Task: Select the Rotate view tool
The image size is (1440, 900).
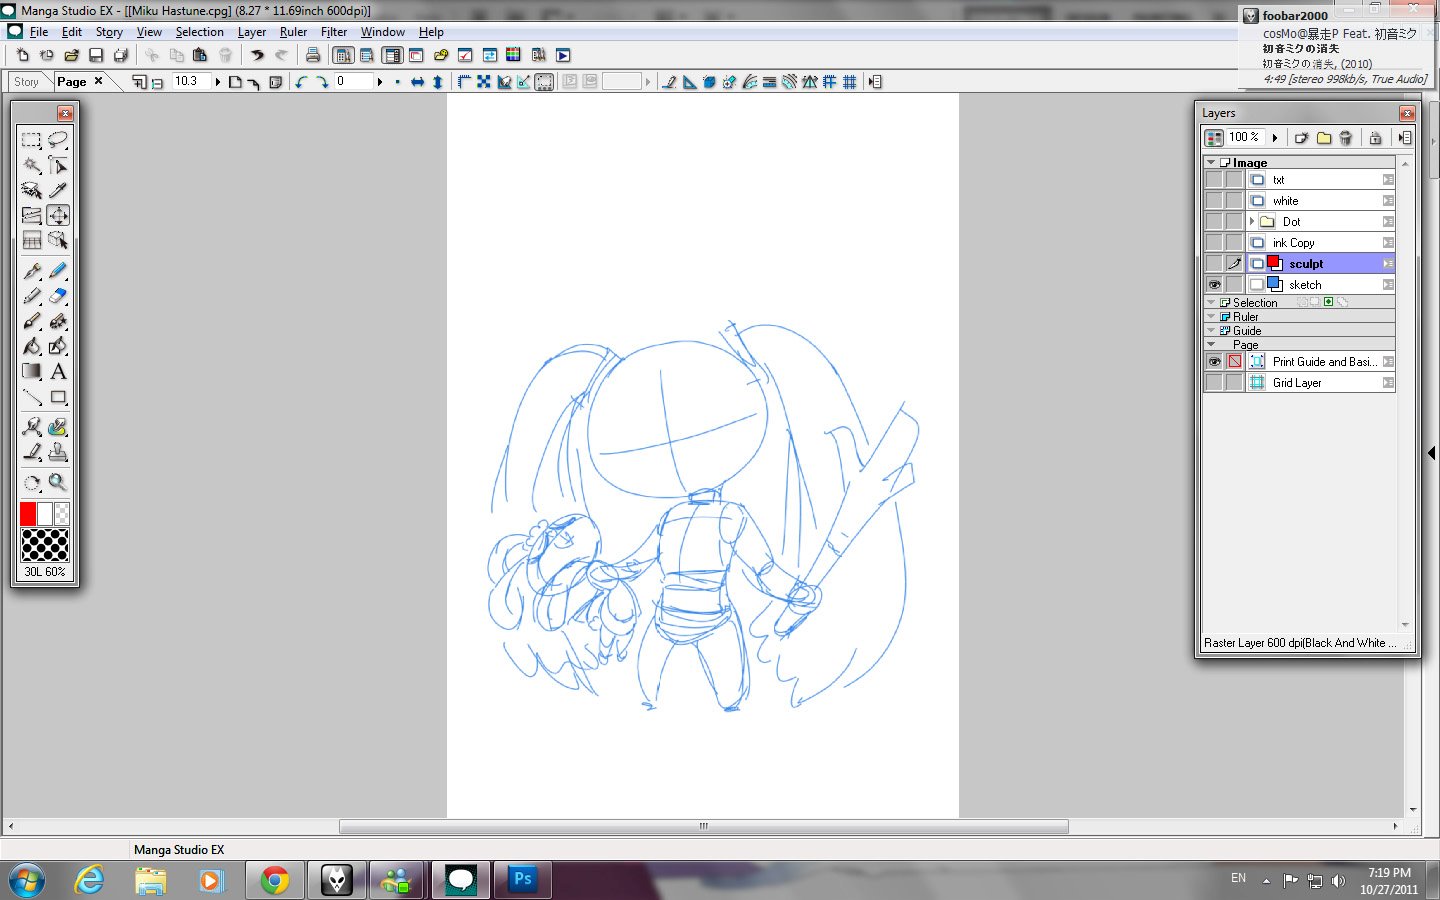Action: (32, 483)
